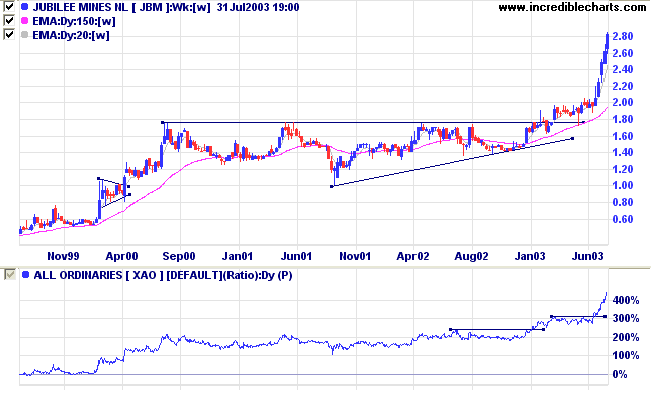Screen dimensions: 651x395
Task: Click the Nov99 time axis label
Action: pos(63,256)
